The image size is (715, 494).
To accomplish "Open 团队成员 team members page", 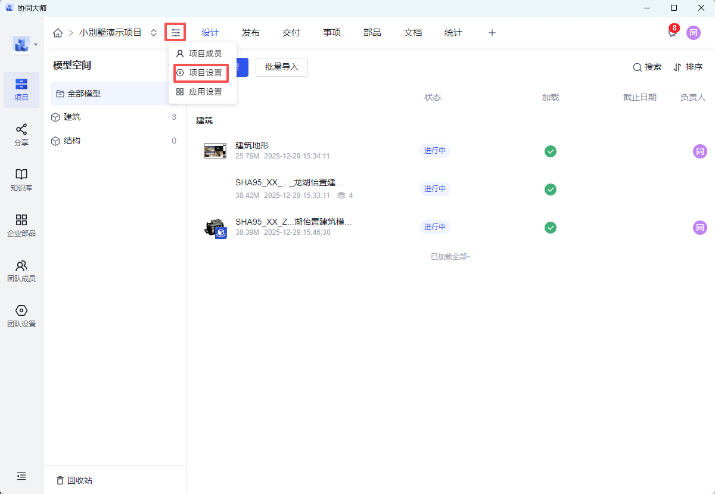I will [x=21, y=270].
